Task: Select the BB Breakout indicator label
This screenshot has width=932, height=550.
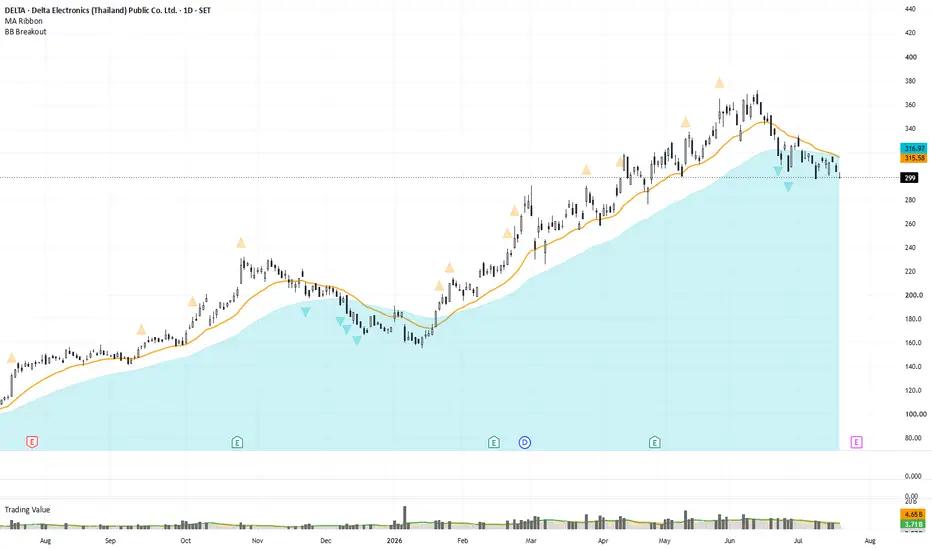Action: tap(26, 32)
